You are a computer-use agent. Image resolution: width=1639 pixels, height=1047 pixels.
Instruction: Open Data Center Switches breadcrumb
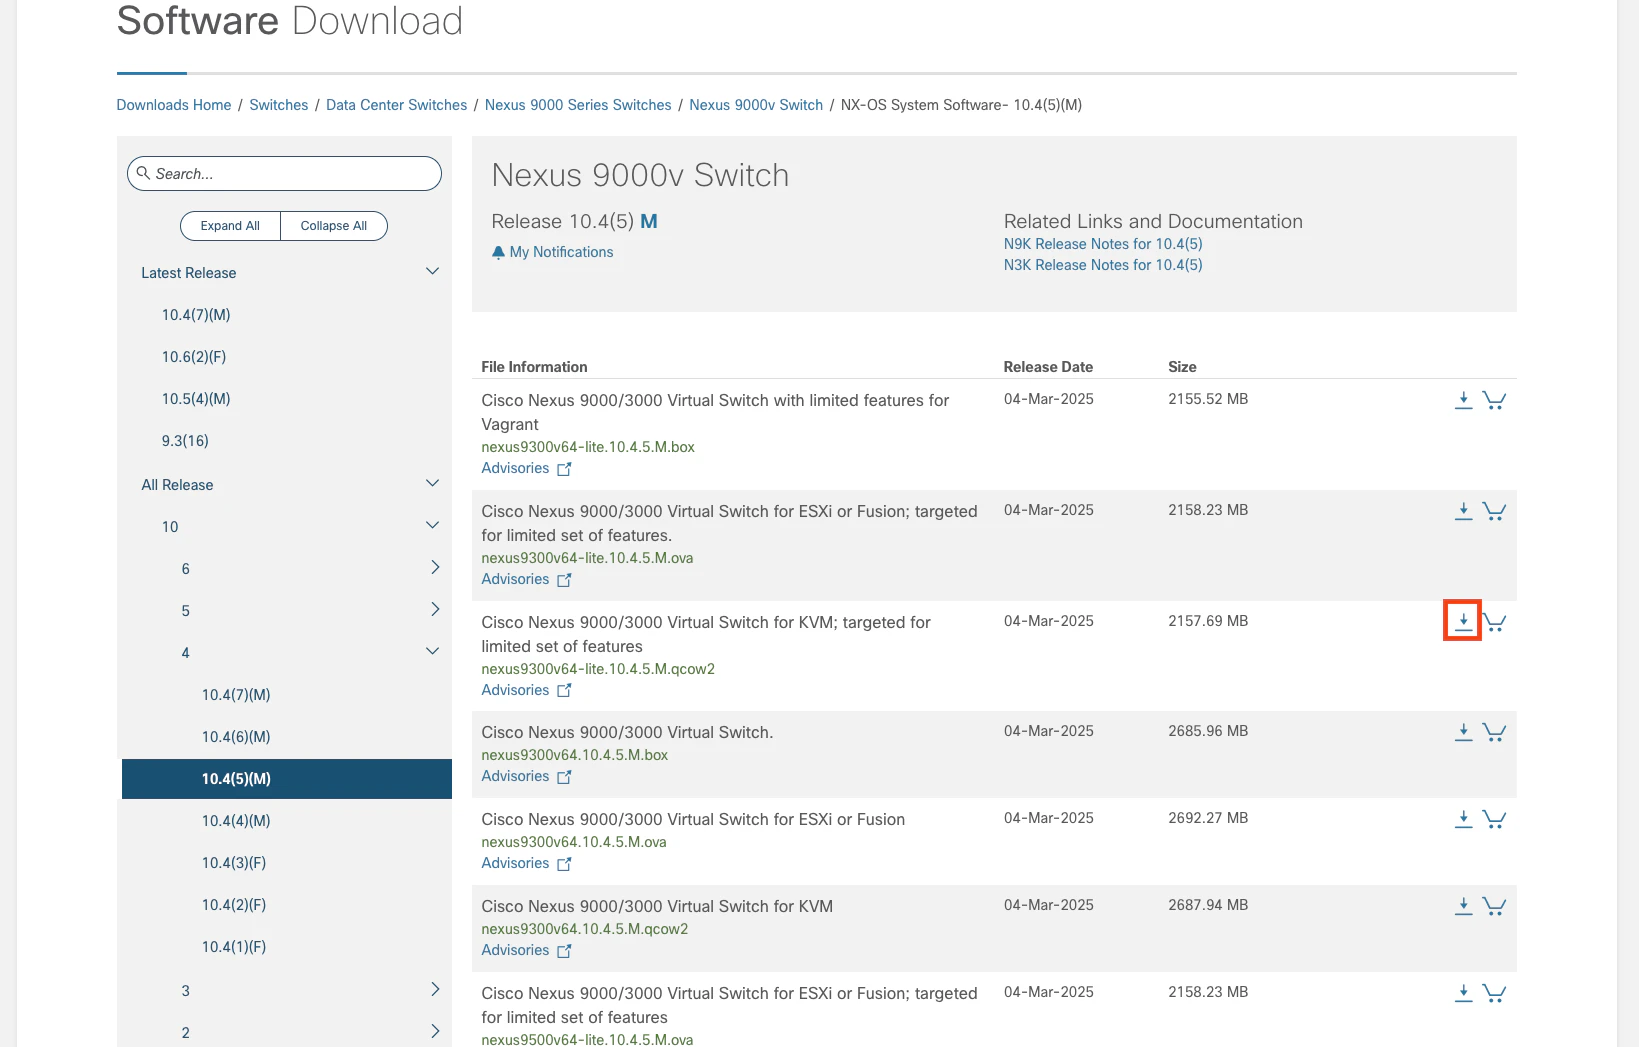pyautogui.click(x=396, y=105)
